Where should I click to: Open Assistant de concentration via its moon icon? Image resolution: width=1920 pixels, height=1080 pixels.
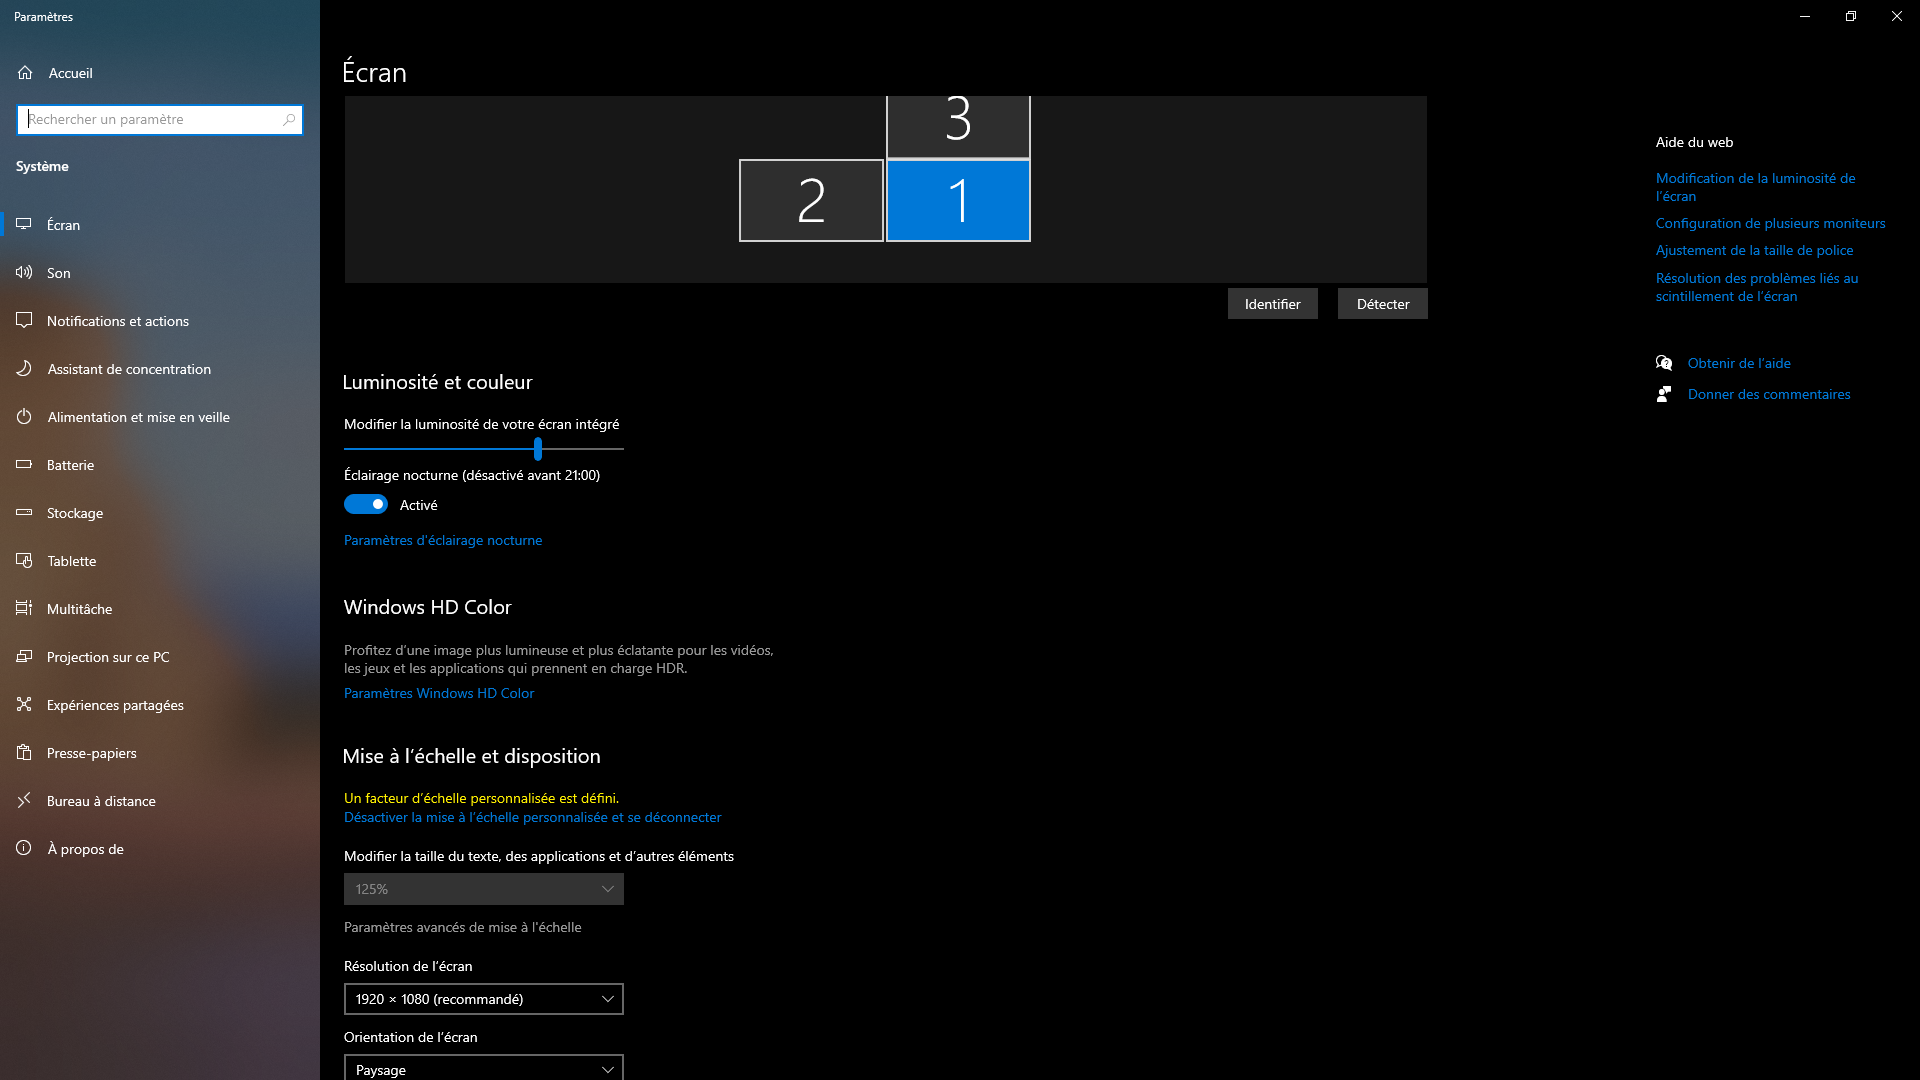[x=24, y=368]
